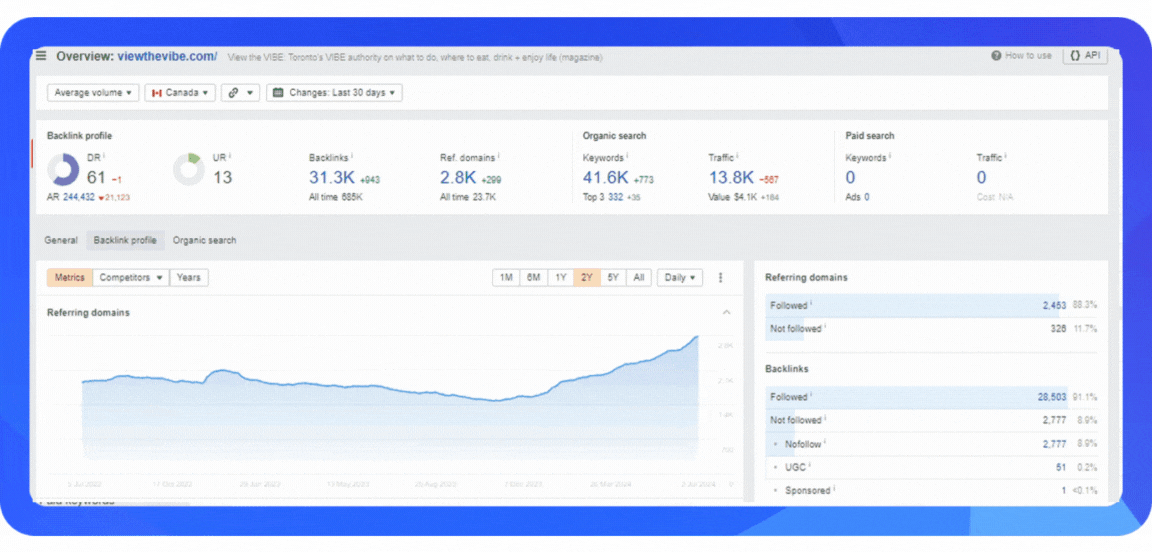Open the link icon dropdown
Screen dimensions: 1152x552
(x=240, y=93)
